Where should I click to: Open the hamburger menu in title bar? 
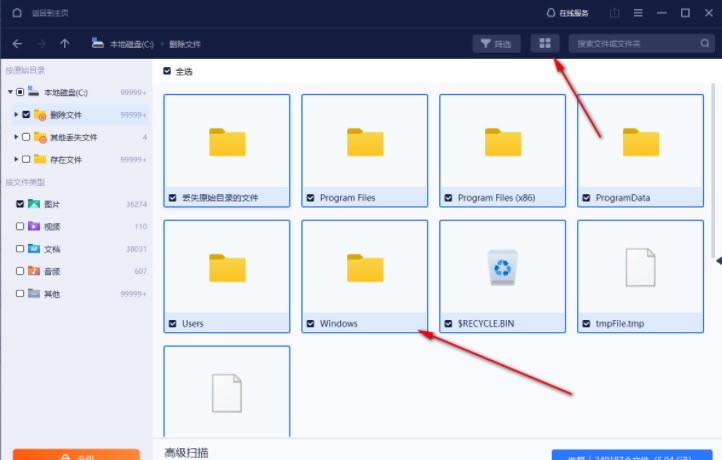(638, 13)
